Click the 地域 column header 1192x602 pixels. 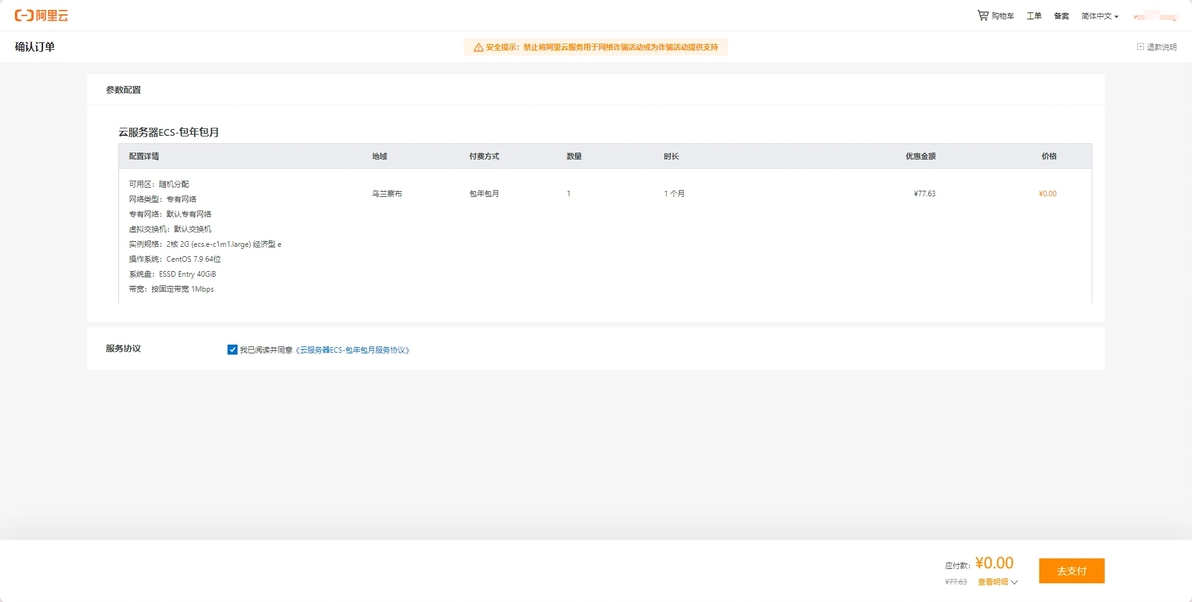click(x=379, y=156)
